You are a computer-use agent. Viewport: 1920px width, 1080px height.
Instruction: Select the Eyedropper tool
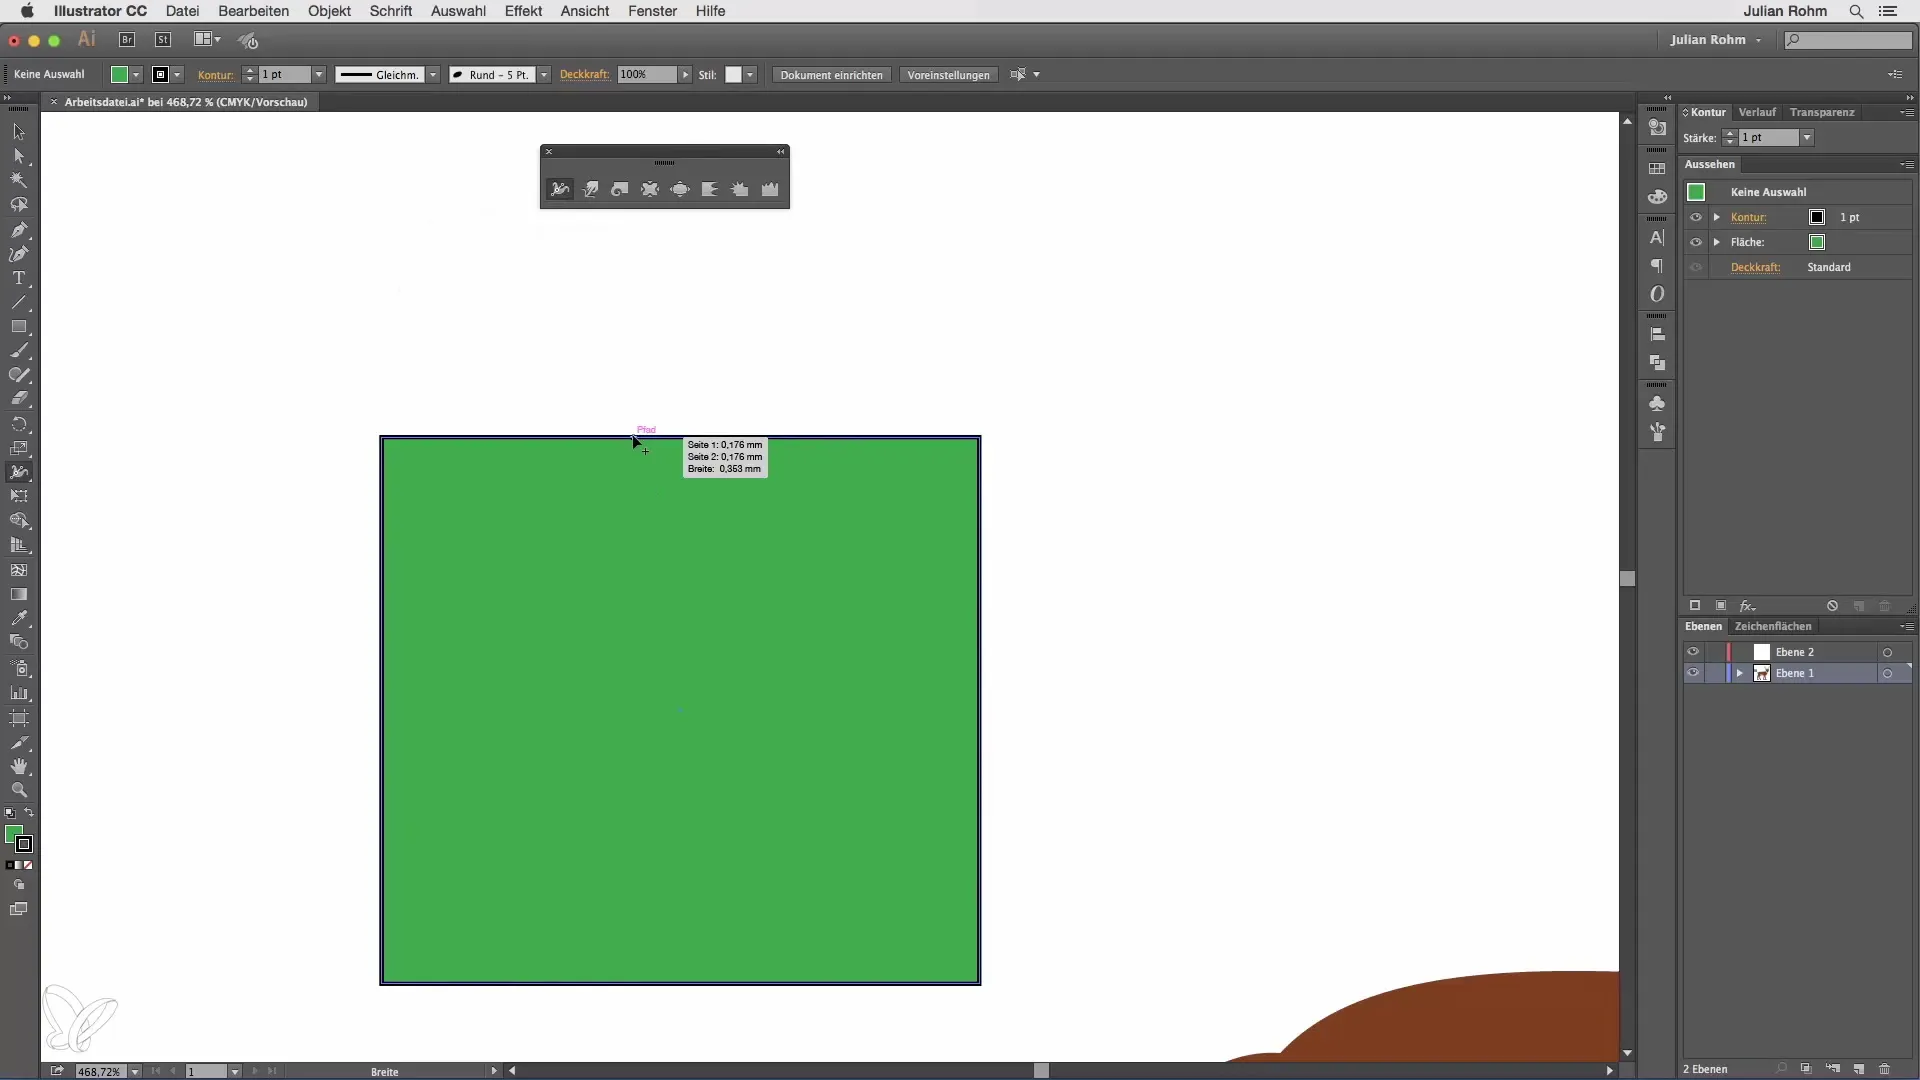19,619
